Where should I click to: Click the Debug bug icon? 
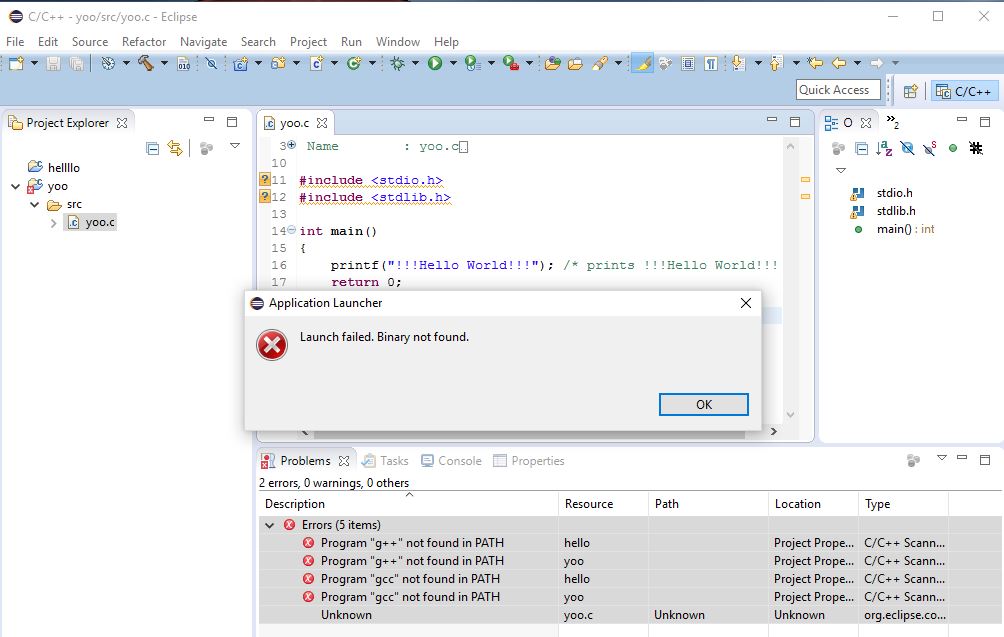[x=398, y=63]
